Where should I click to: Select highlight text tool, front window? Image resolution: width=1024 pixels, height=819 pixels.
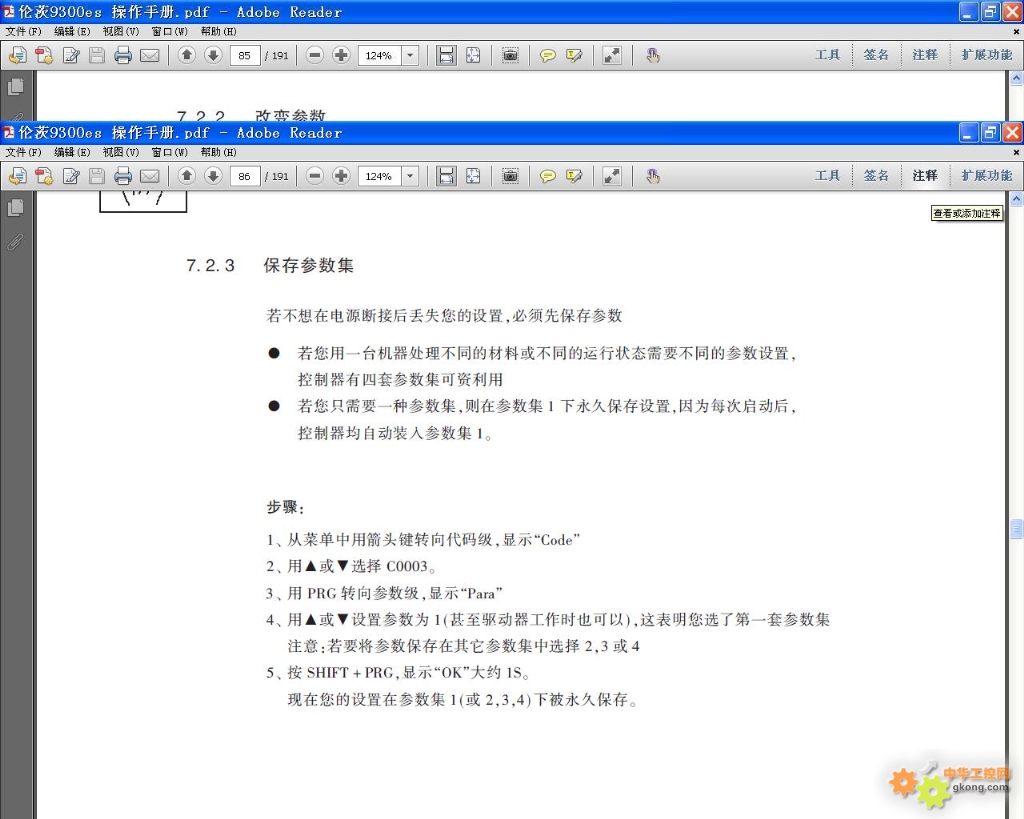pyautogui.click(x=574, y=176)
